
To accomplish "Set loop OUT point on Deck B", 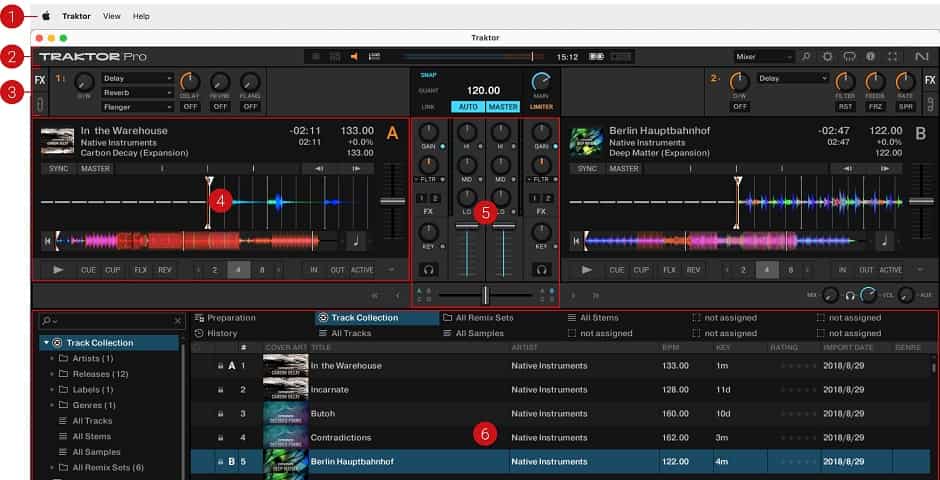I will click(866, 270).
